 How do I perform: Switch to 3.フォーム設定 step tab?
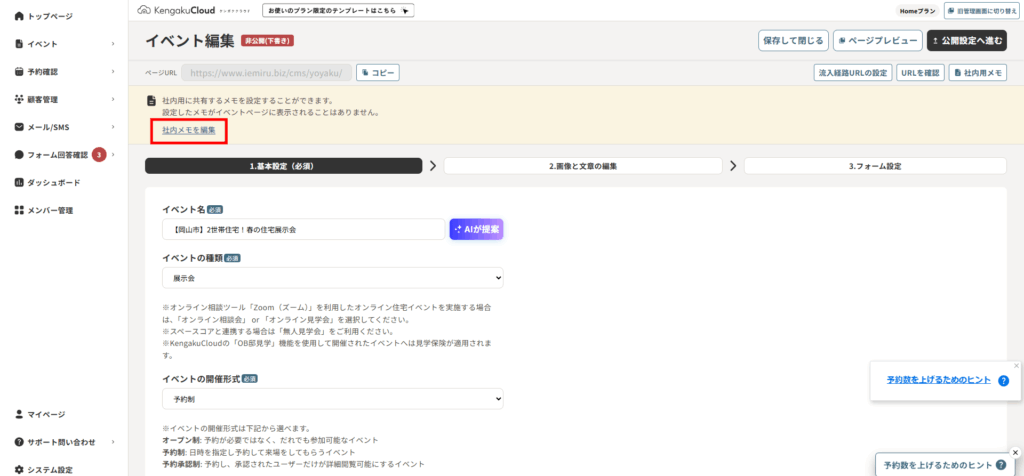(x=874, y=166)
